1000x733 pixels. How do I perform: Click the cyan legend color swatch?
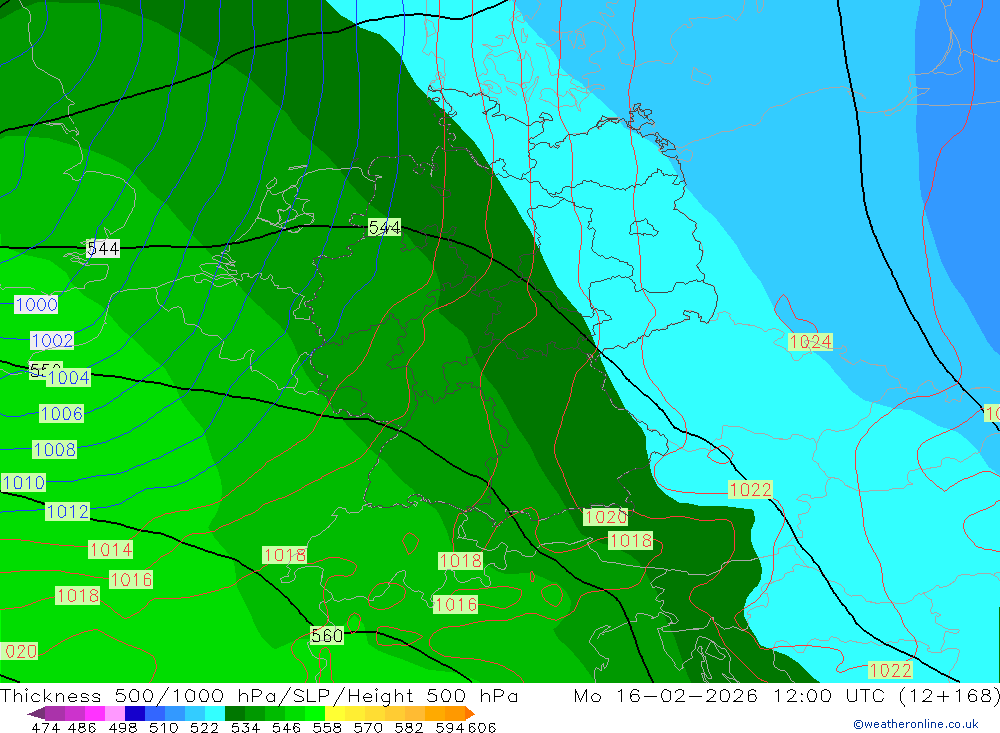coord(215,713)
